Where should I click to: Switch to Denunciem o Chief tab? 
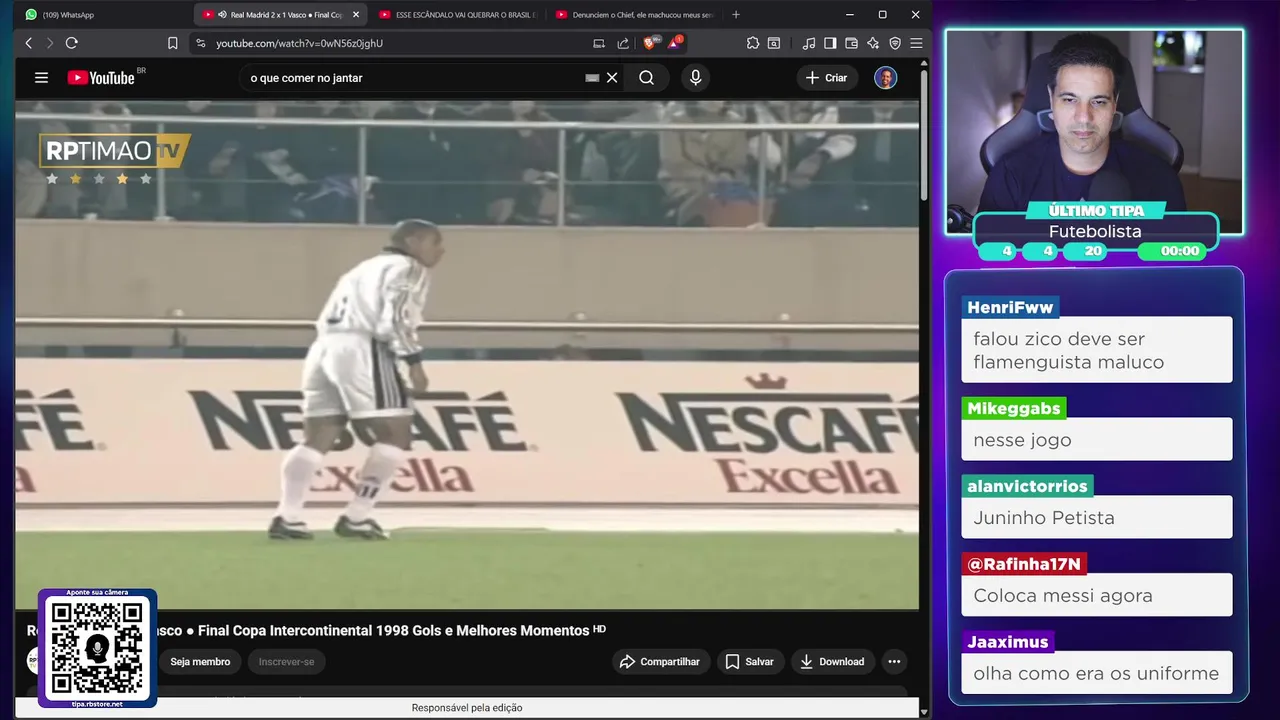point(633,15)
